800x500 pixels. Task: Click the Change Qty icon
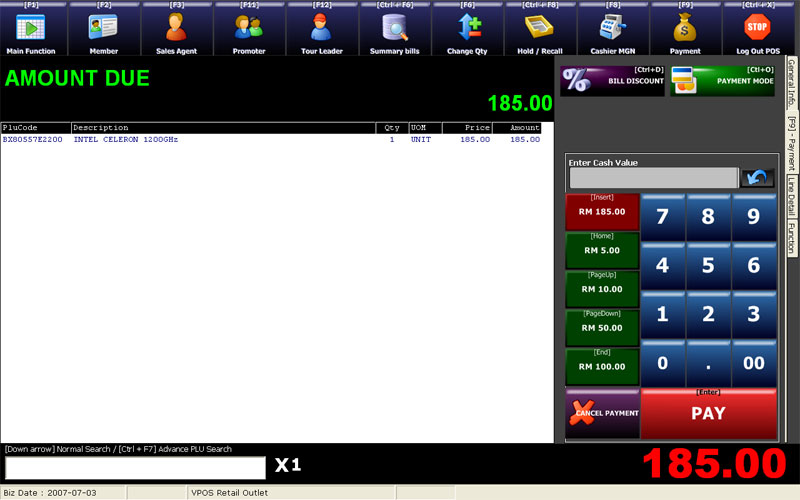click(468, 28)
